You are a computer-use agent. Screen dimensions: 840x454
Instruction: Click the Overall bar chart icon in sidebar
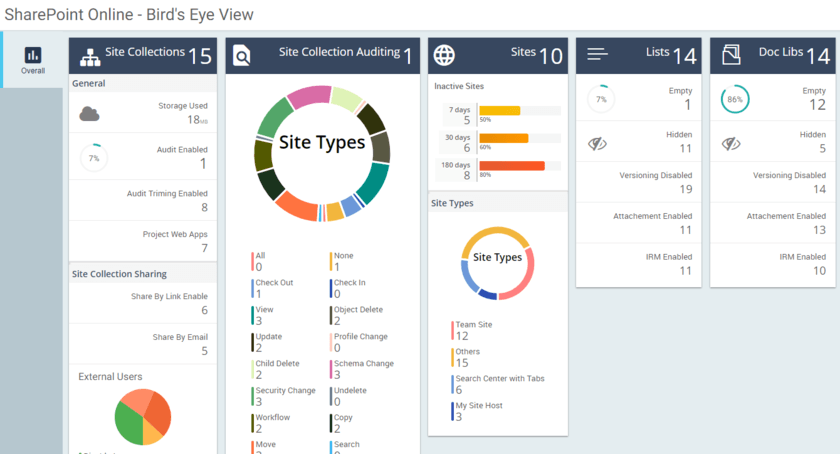(x=33, y=55)
